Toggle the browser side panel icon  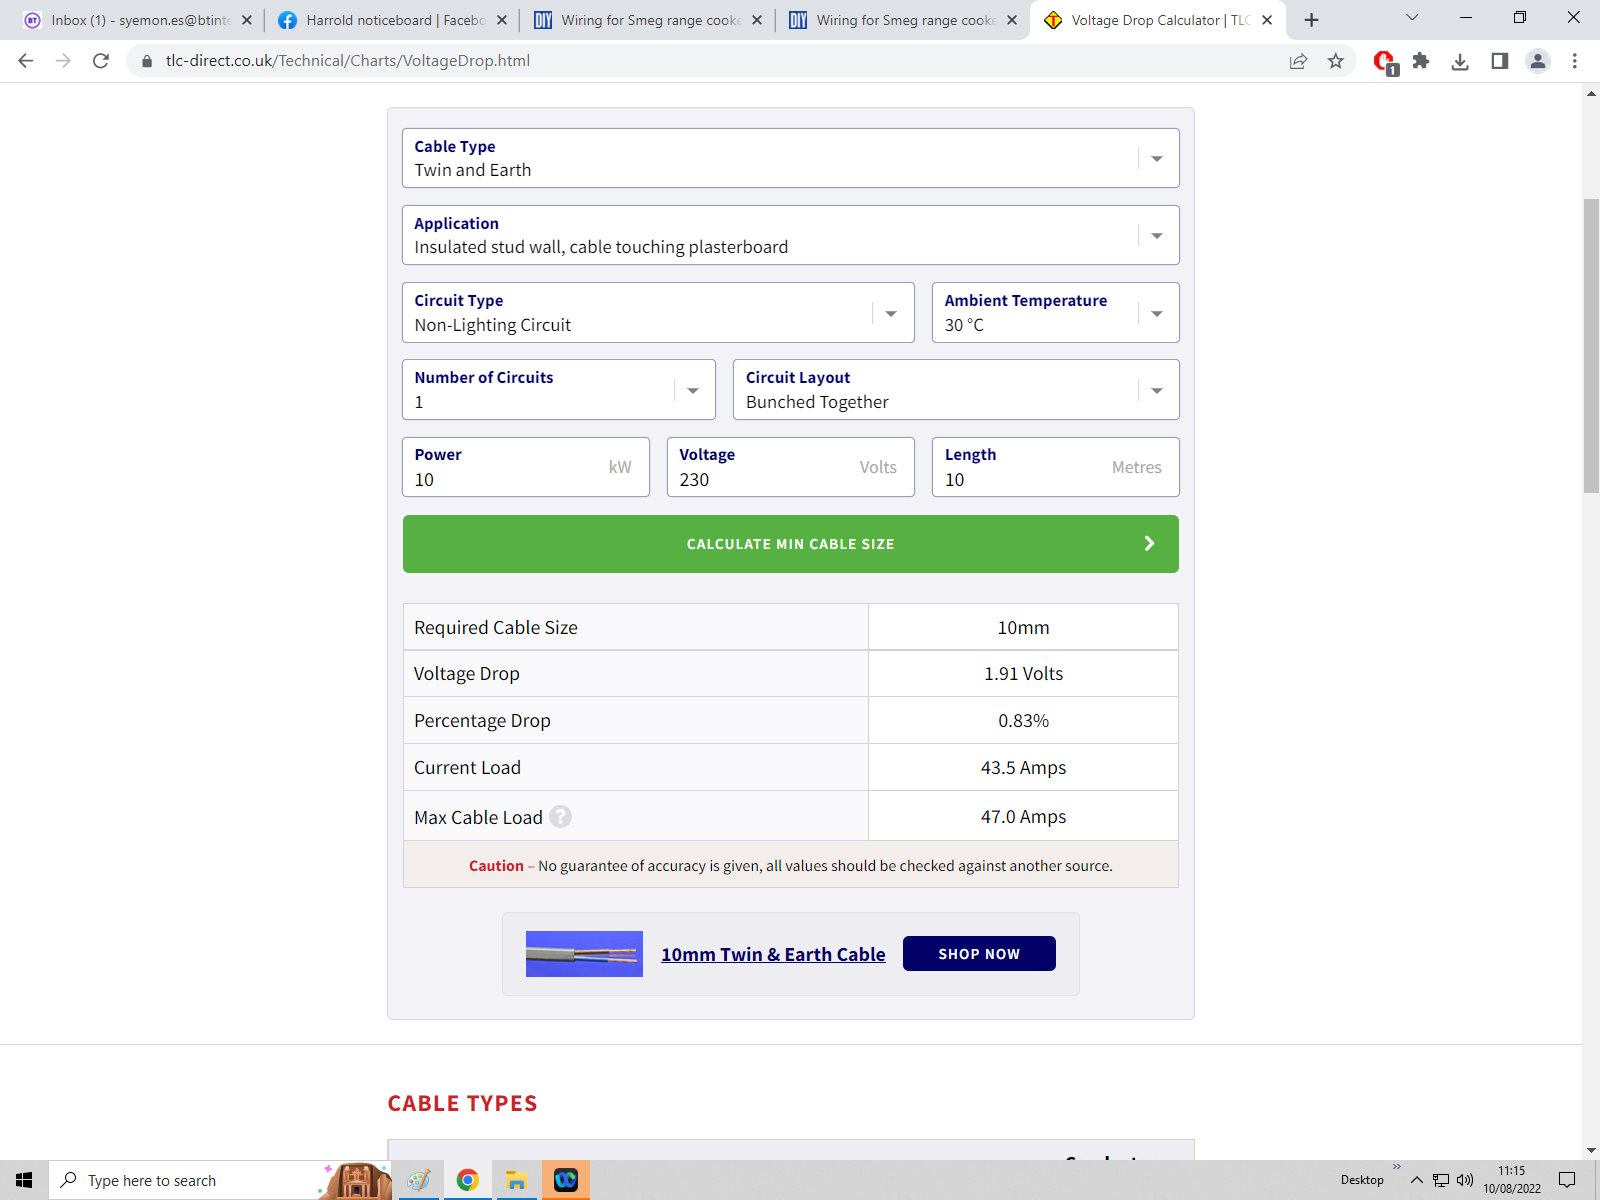click(1499, 61)
